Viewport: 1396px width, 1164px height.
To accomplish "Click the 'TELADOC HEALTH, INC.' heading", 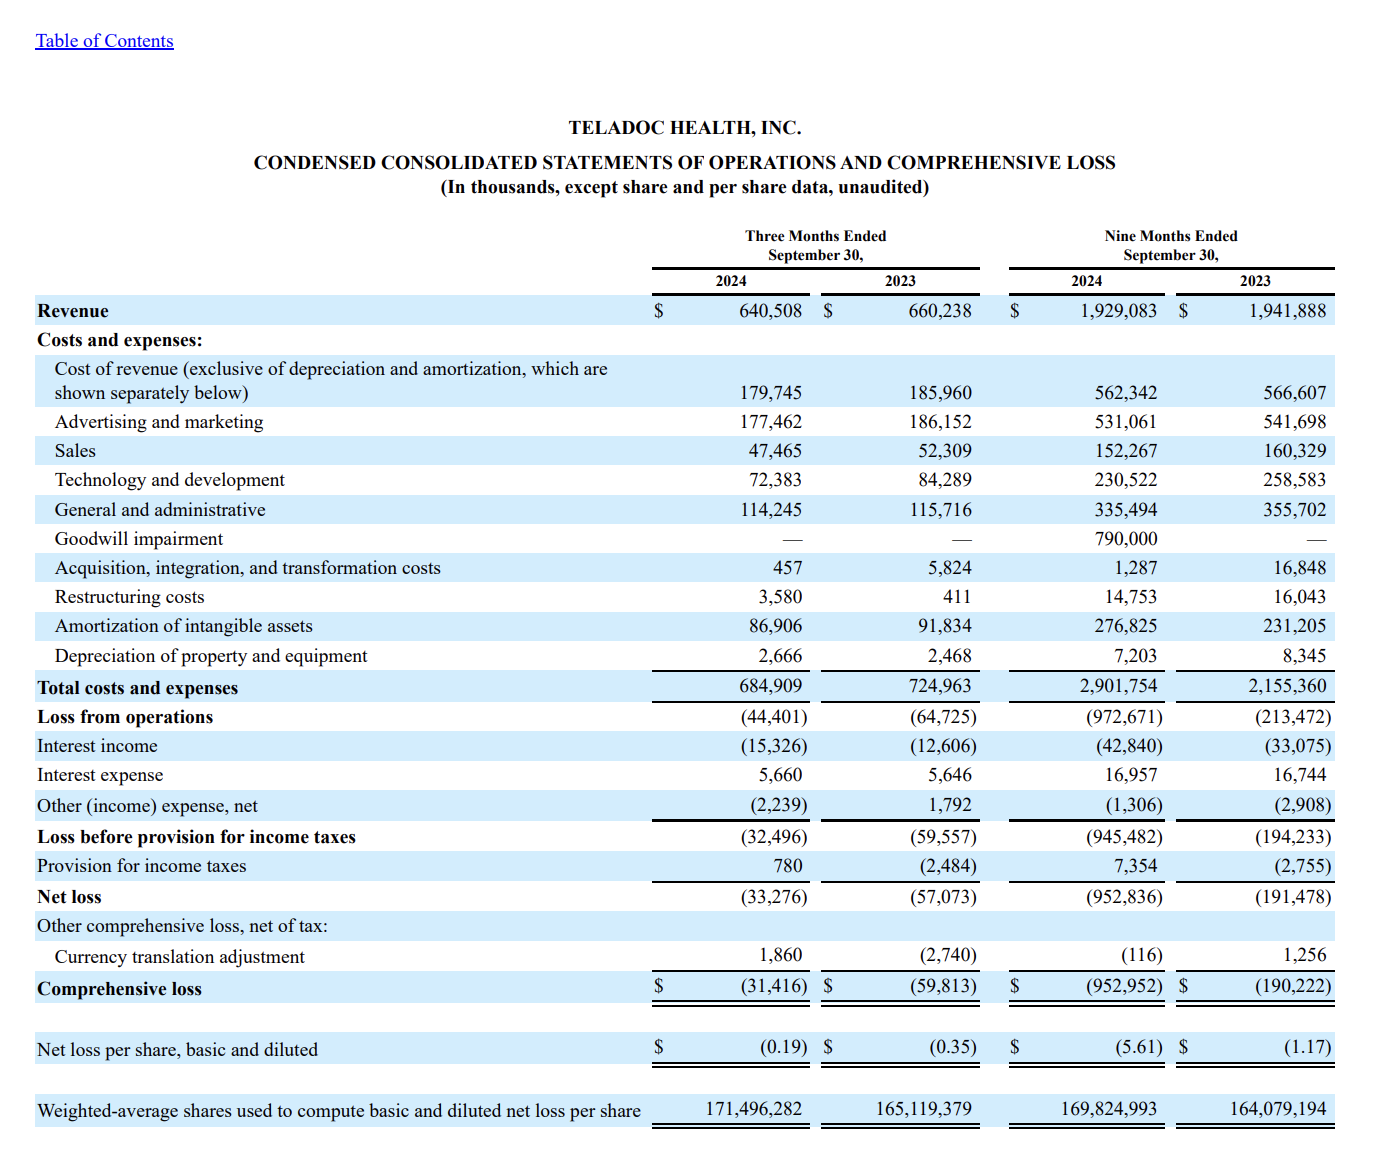I will tap(685, 128).
